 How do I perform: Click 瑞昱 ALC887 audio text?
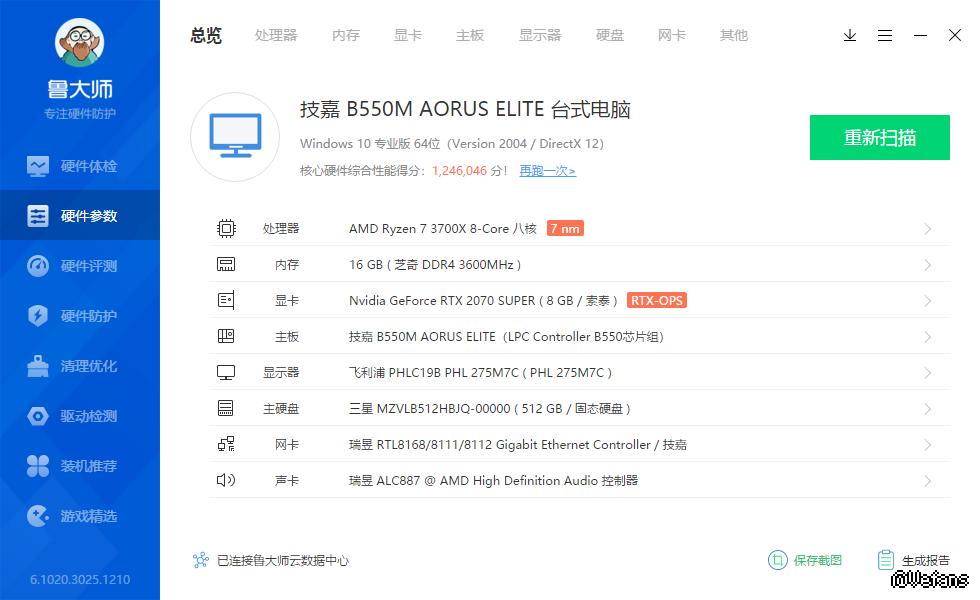pyautogui.click(x=493, y=481)
